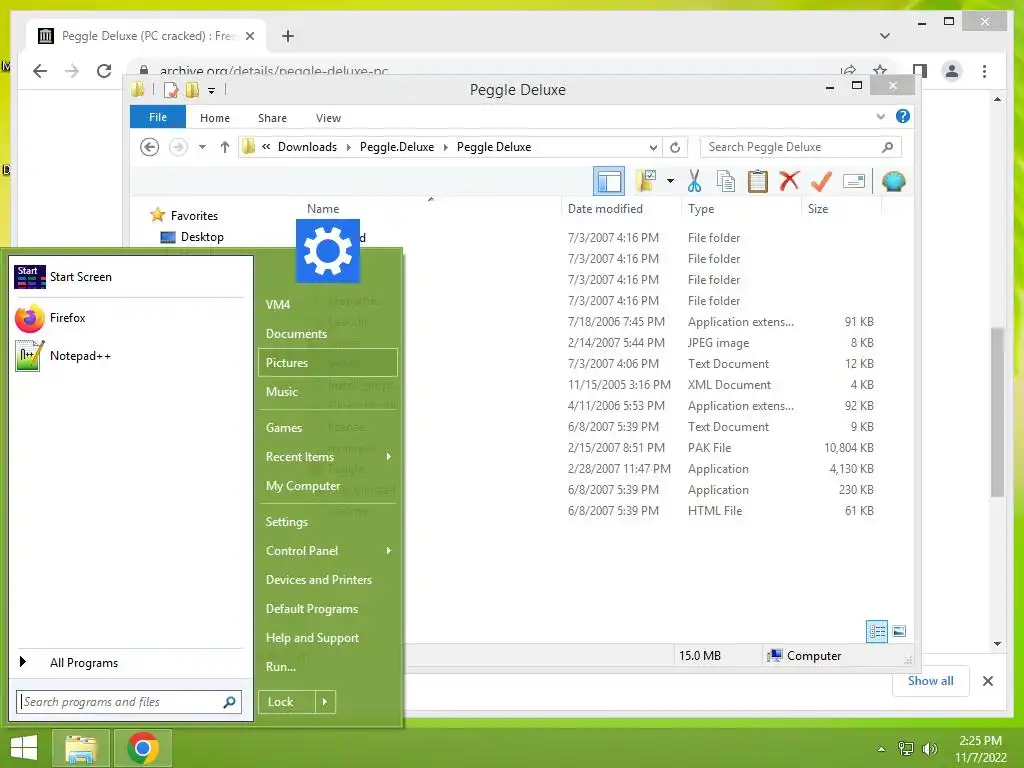Sort files by Date modified column
1024x768 pixels.
coord(605,209)
